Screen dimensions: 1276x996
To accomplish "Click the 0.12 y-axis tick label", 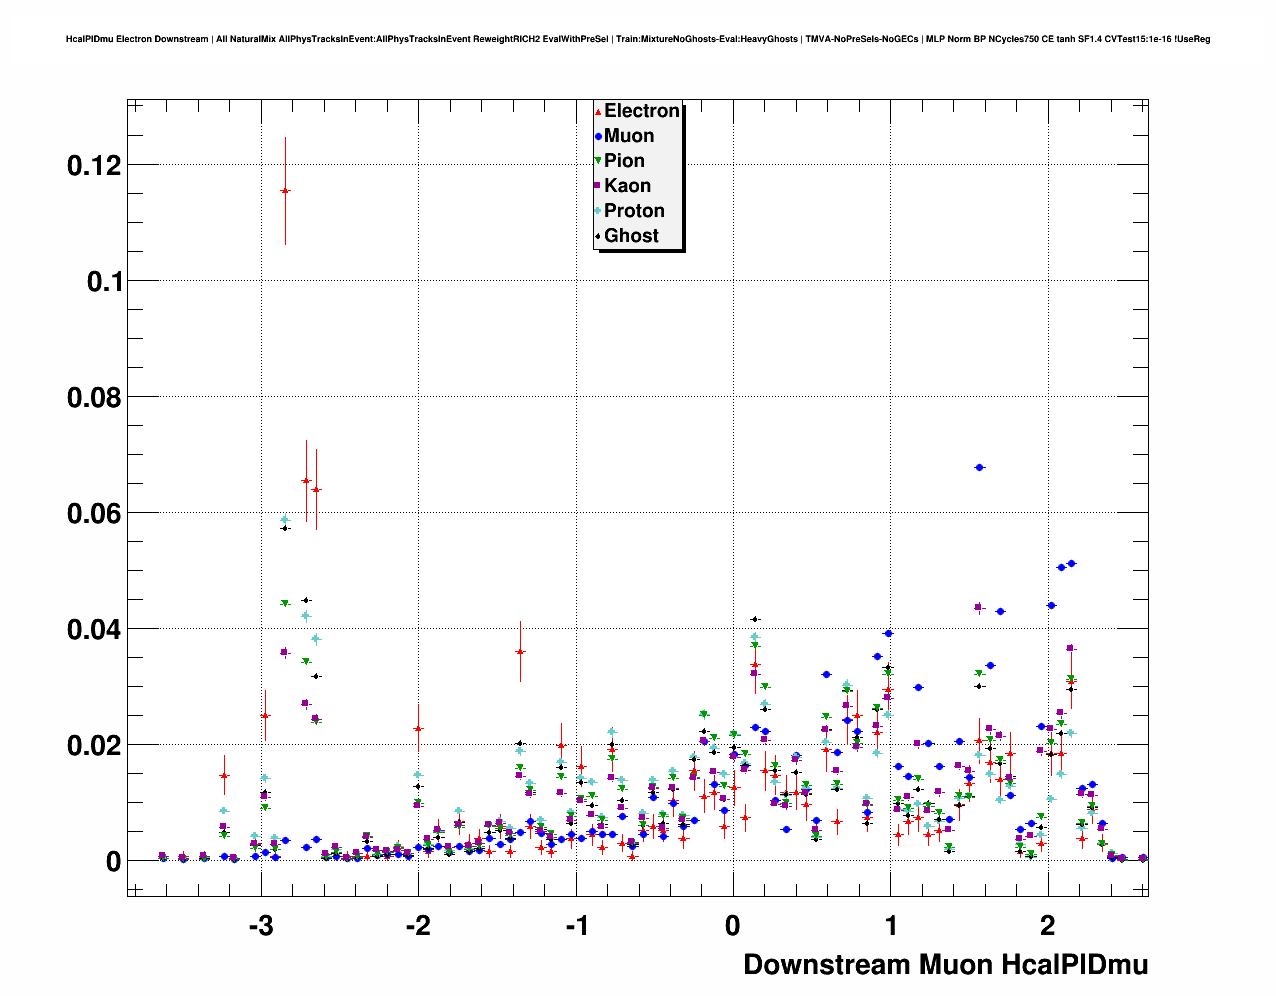I will click(94, 166).
